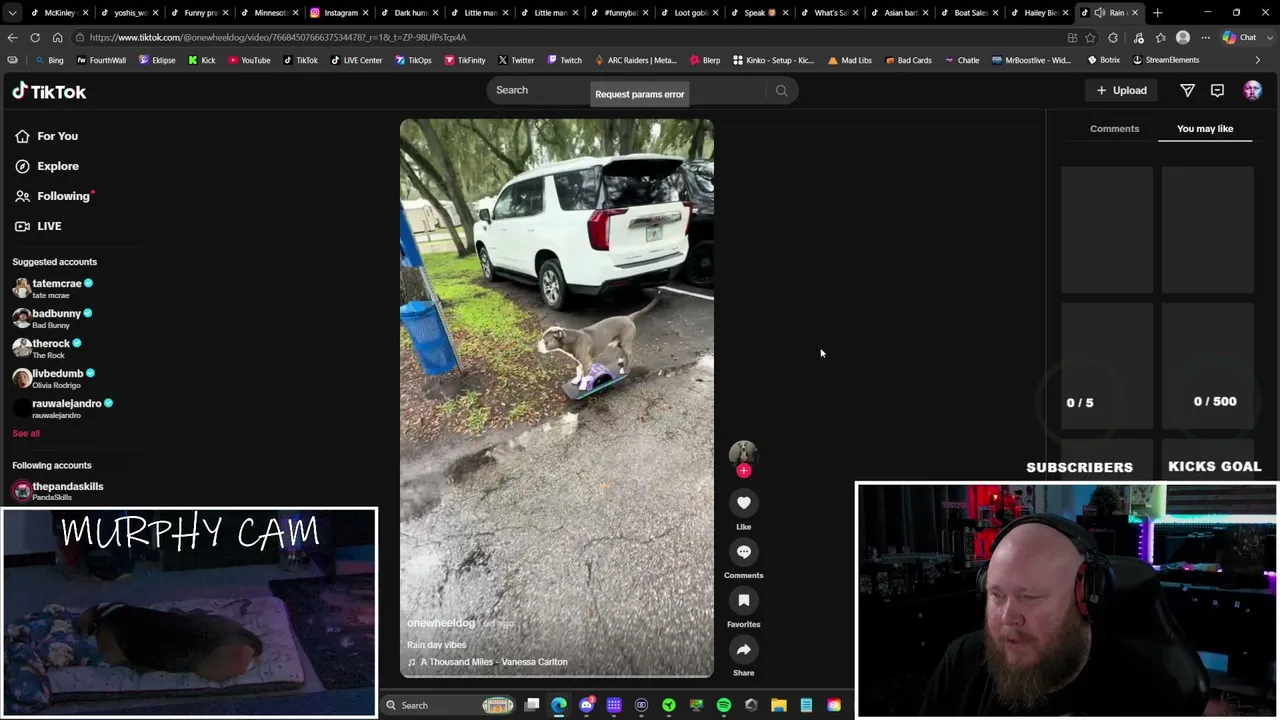Click the TikTok search input field
Viewport: 1280px width, 720px height.
click(630, 91)
